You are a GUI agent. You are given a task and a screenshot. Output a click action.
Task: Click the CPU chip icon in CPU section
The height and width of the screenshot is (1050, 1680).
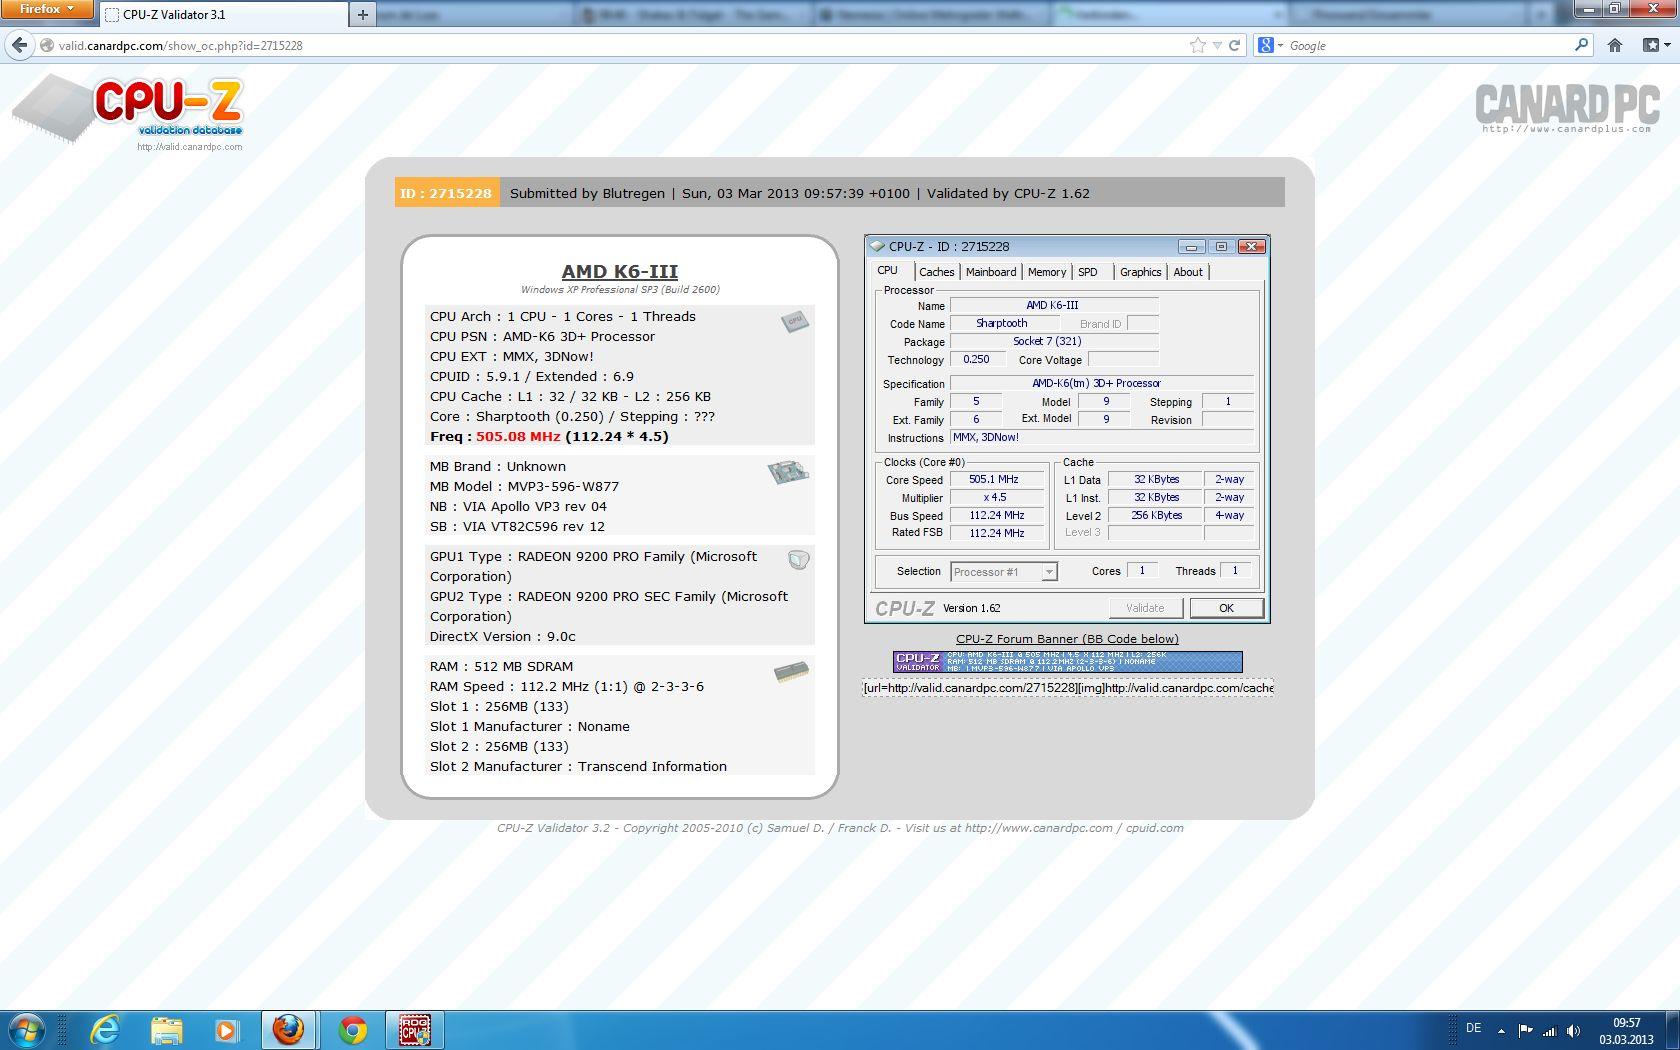click(x=795, y=321)
